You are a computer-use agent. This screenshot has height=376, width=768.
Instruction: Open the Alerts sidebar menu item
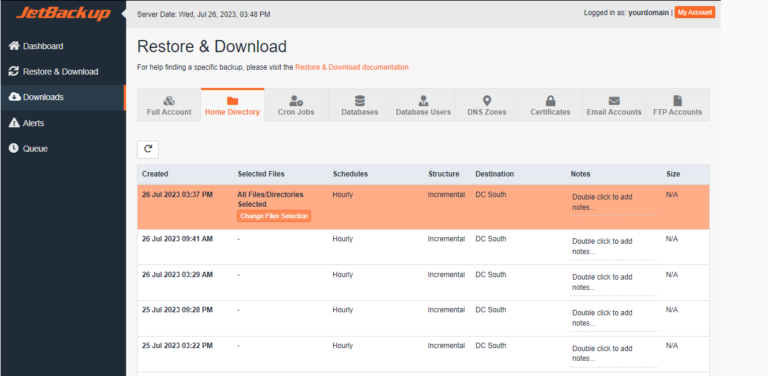point(63,123)
